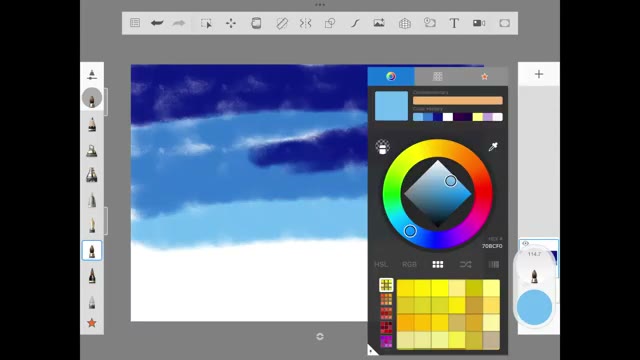Open the Time-lapse shapes icon

tap(429, 23)
